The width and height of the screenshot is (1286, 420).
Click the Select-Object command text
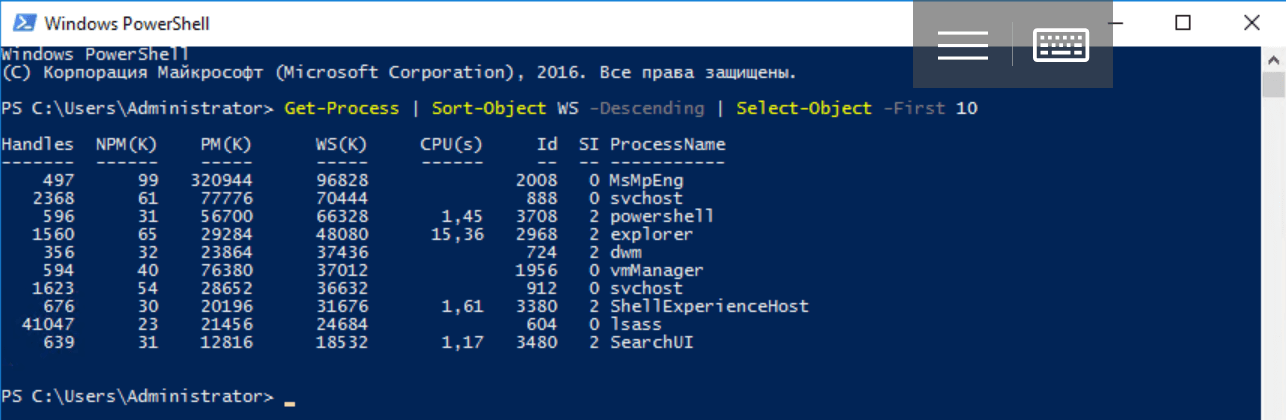click(x=804, y=108)
